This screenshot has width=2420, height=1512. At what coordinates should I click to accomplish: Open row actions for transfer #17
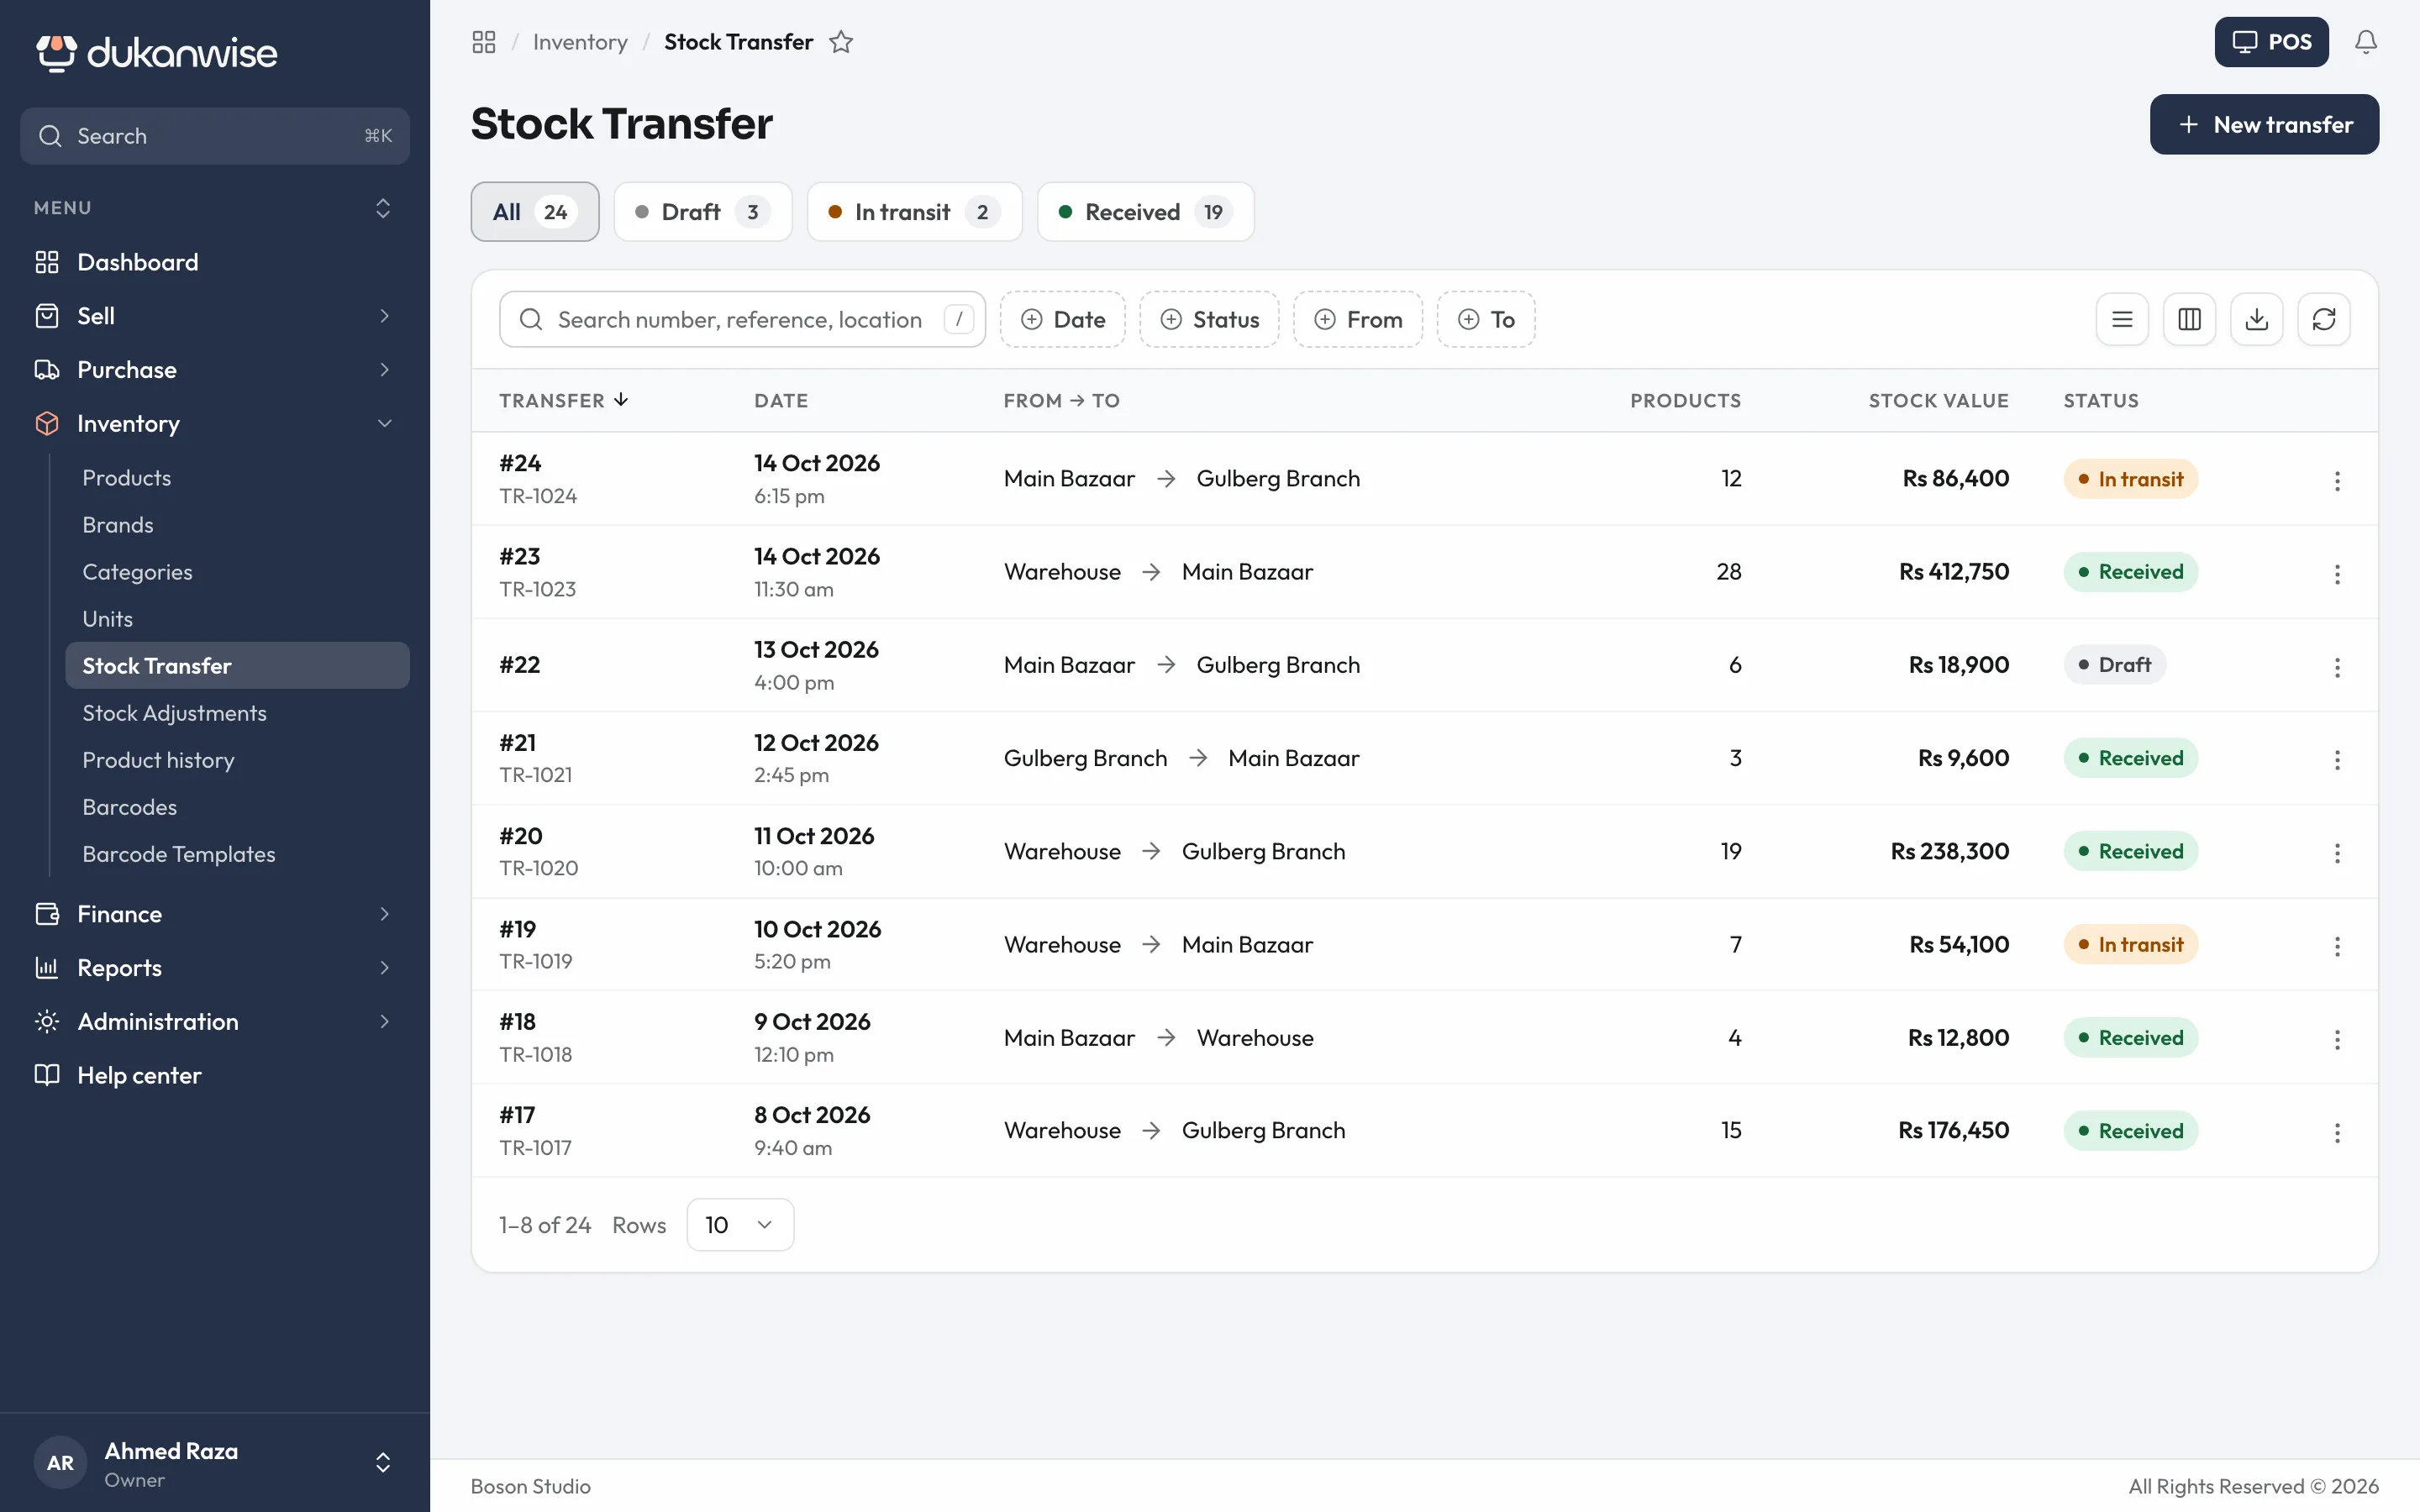click(2337, 1132)
